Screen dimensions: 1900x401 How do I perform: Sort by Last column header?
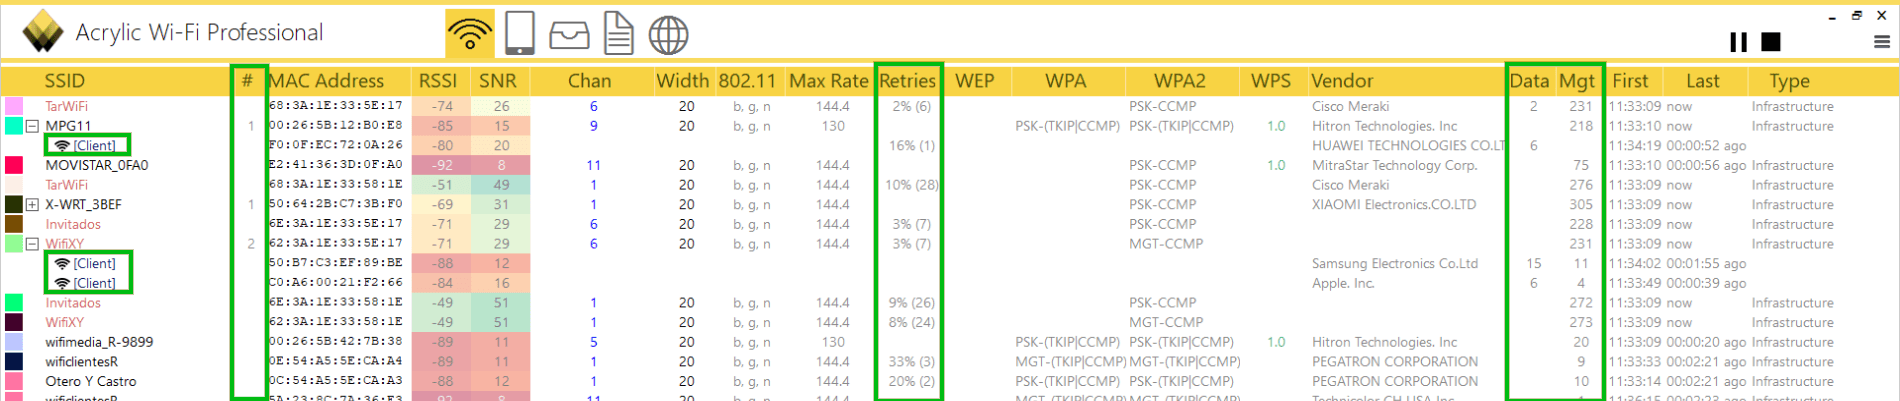tap(1703, 81)
